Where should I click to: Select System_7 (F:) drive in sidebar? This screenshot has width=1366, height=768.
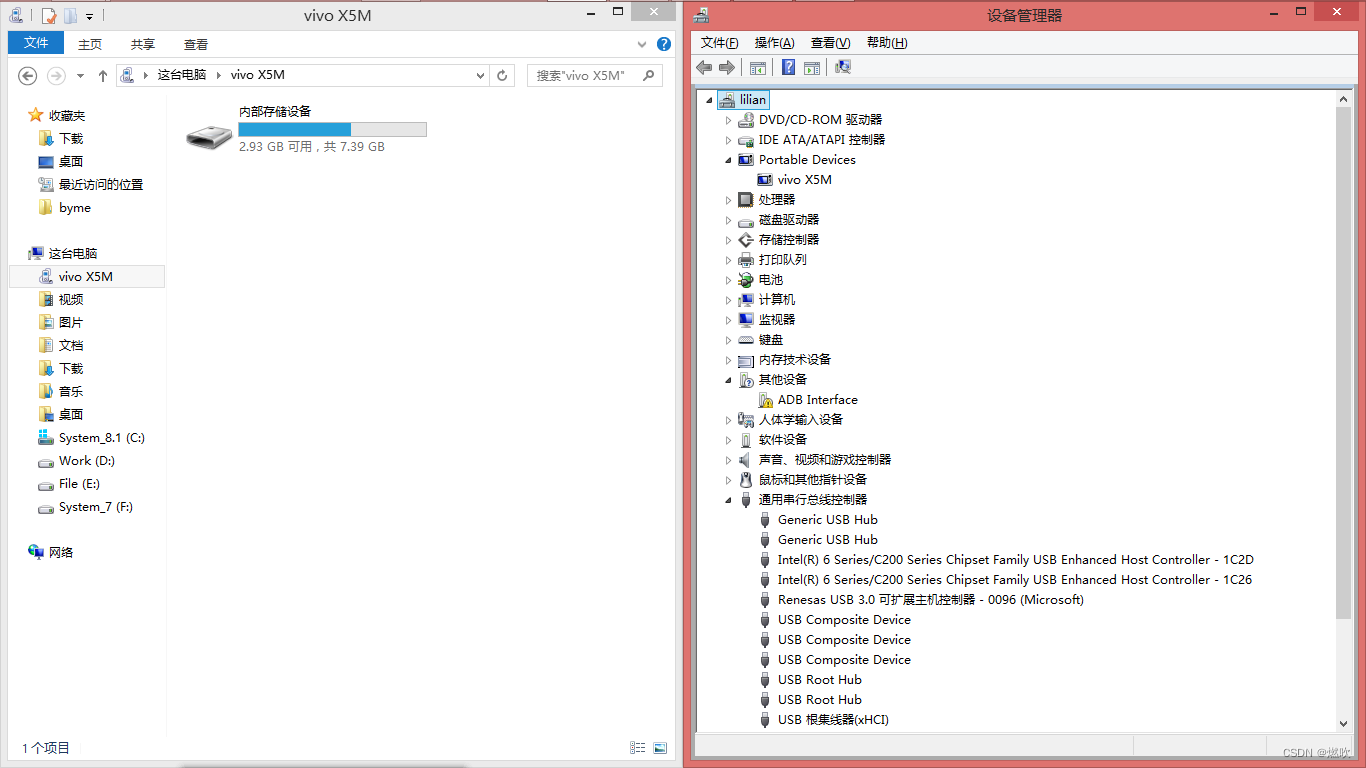point(96,507)
